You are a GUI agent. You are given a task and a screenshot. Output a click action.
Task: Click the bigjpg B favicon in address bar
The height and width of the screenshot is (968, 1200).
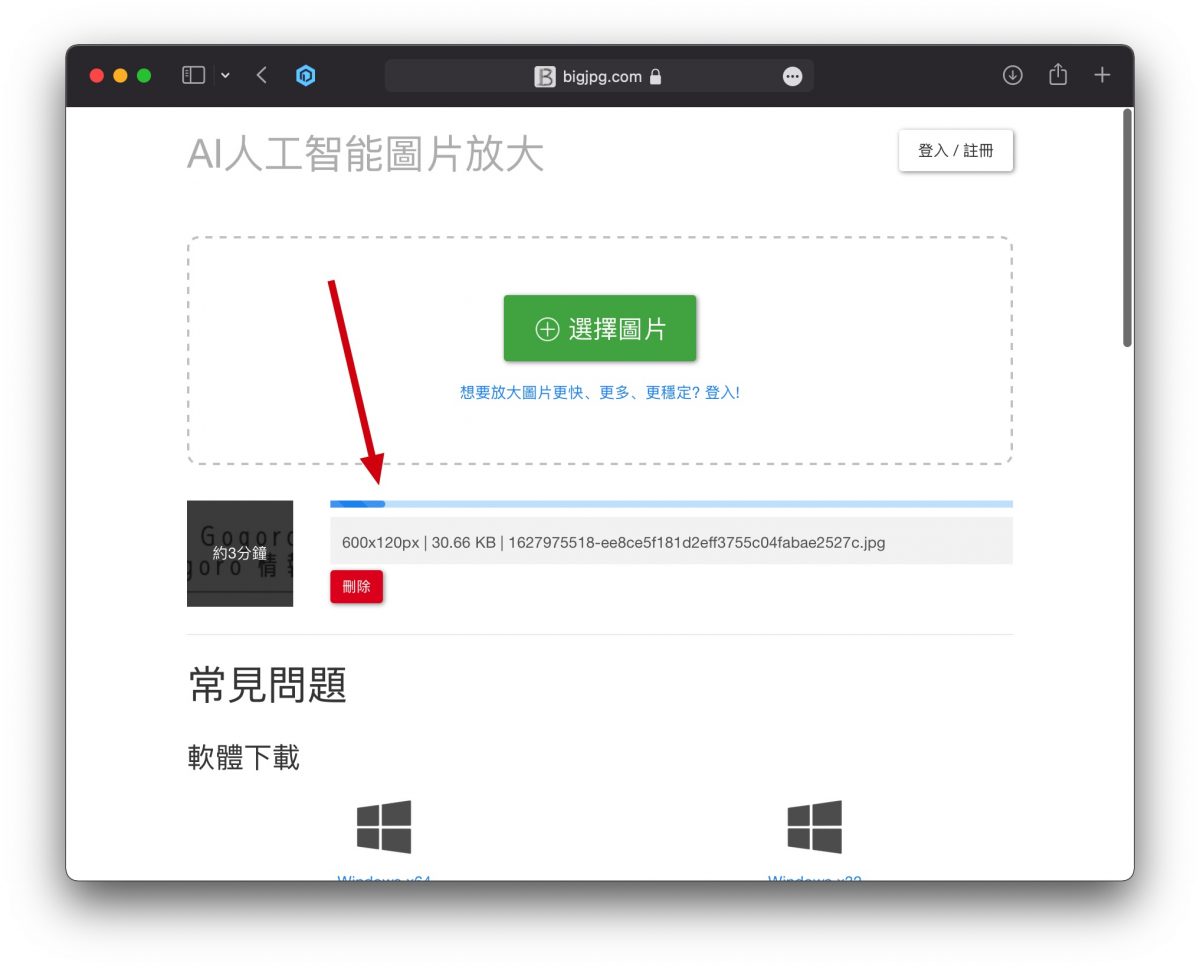pyautogui.click(x=544, y=77)
